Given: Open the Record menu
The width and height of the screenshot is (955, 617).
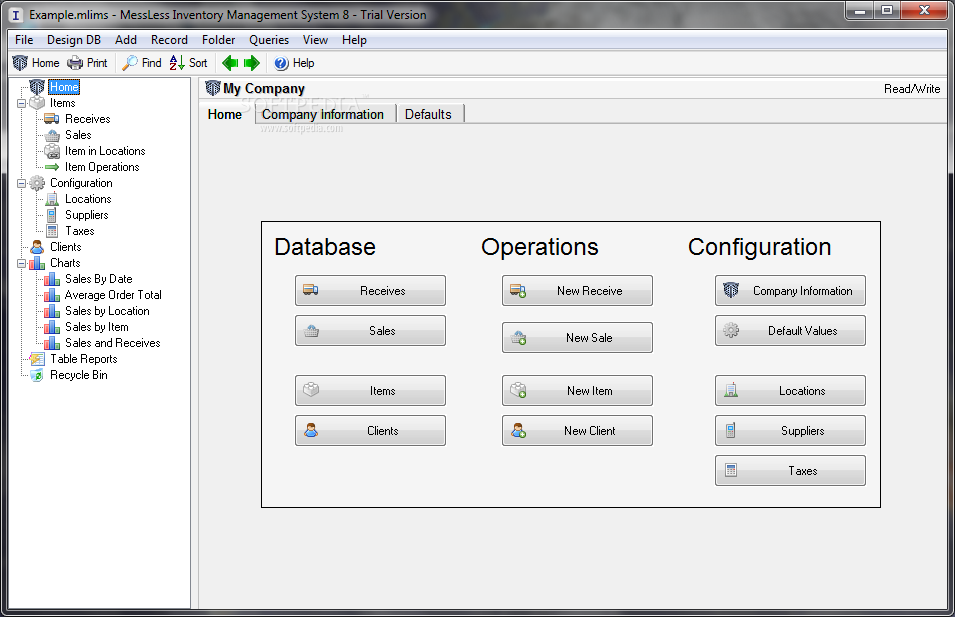Looking at the screenshot, I should click(x=169, y=40).
